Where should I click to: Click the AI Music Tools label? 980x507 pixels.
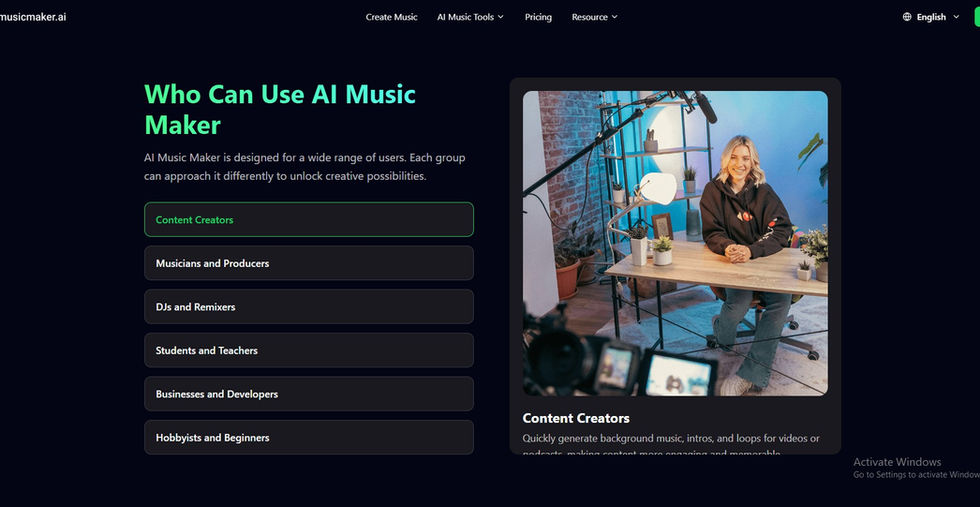(466, 17)
